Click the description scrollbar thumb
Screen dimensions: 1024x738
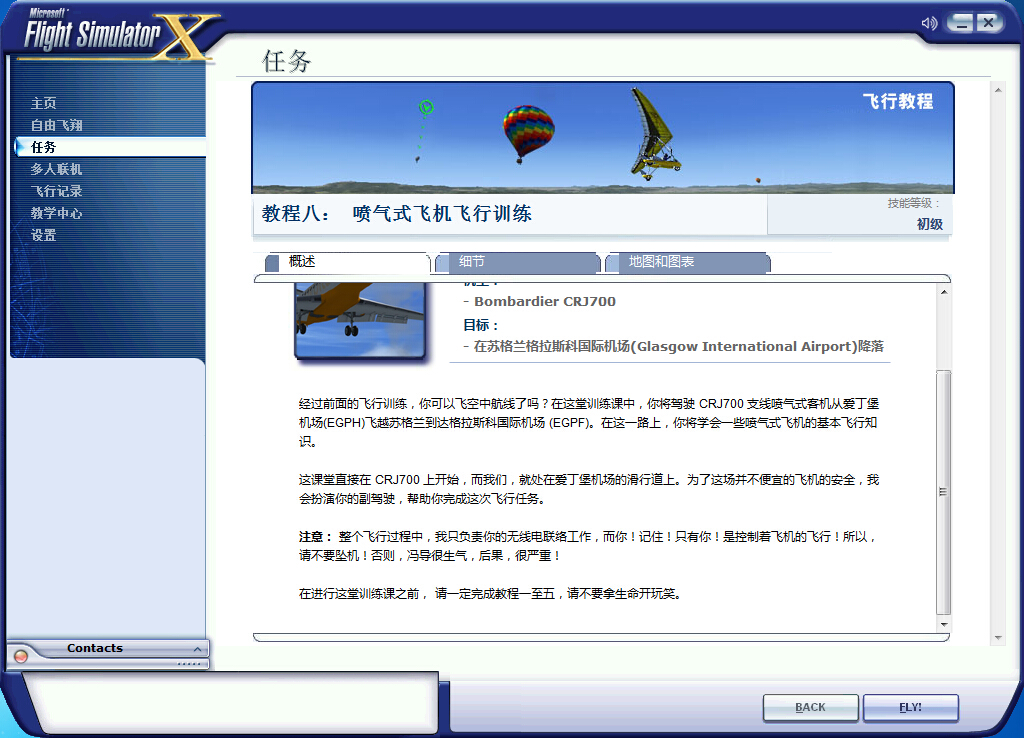pos(943,490)
